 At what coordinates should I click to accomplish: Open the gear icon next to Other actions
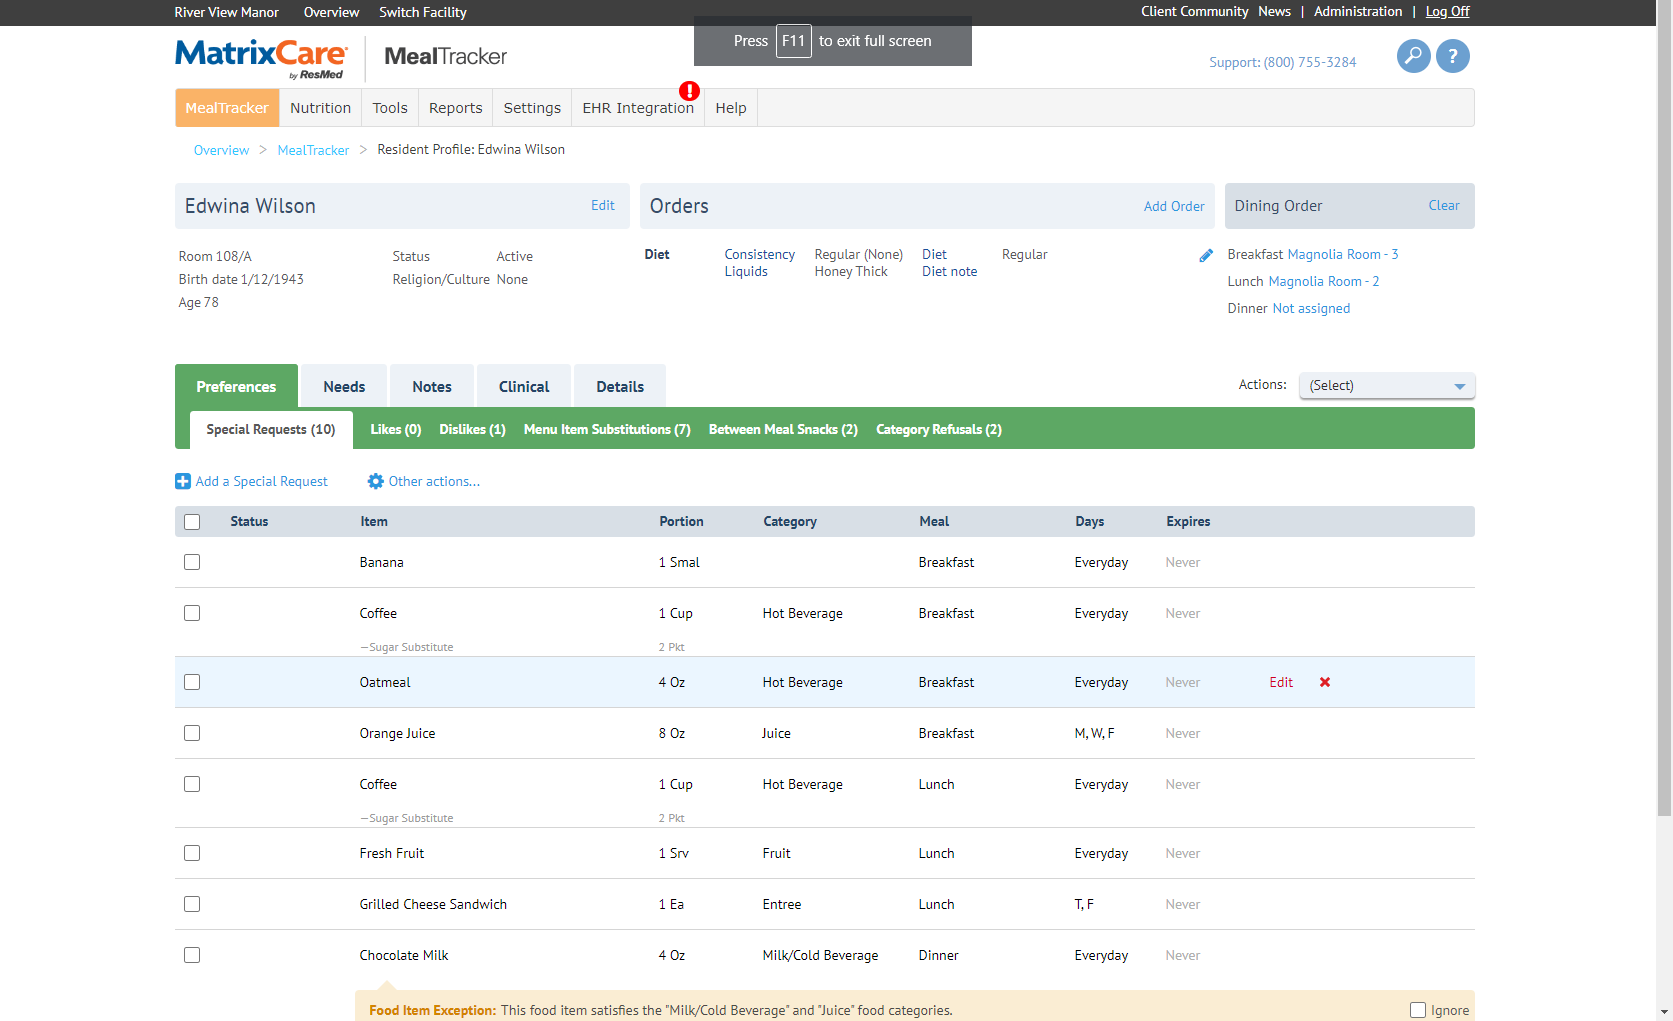click(x=375, y=481)
